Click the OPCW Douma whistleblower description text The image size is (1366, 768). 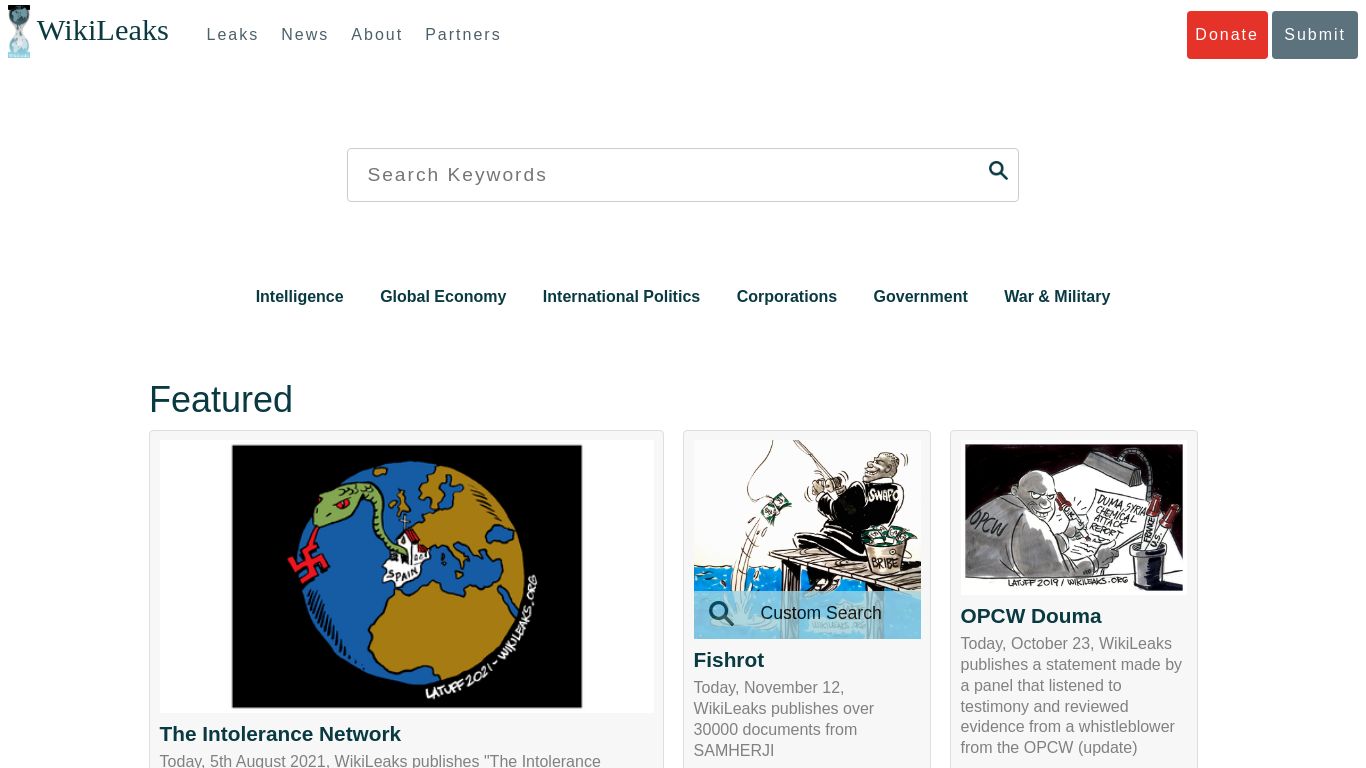(1071, 696)
